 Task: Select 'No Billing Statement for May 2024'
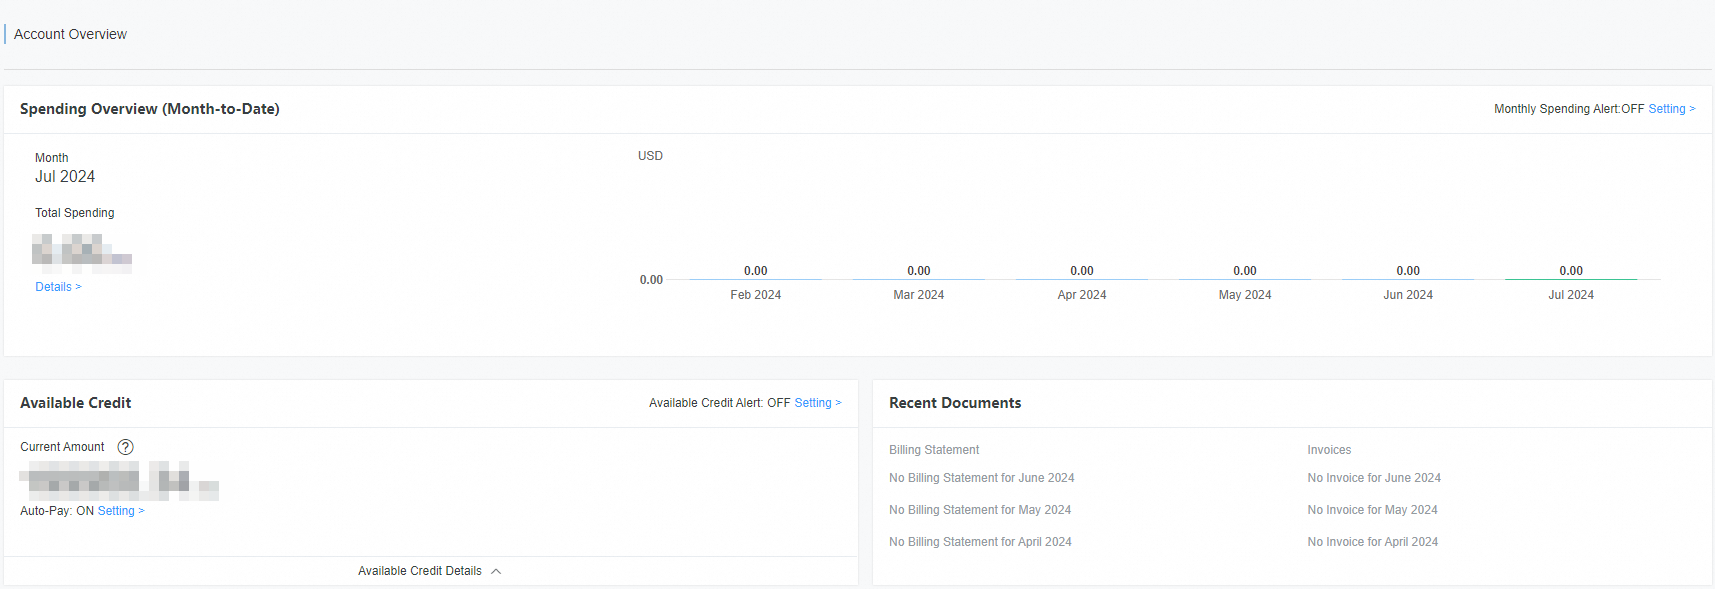[x=980, y=510]
